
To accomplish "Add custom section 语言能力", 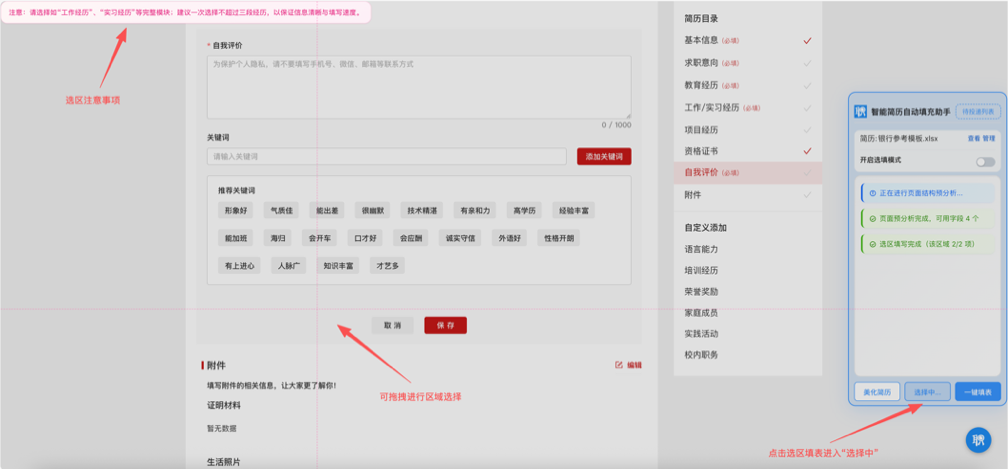I will click(701, 249).
